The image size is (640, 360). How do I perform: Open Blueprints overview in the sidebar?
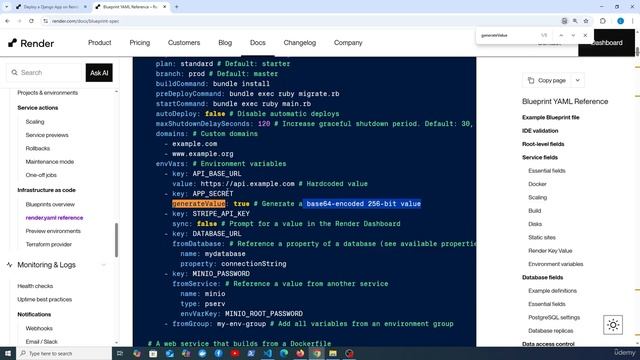click(50, 204)
